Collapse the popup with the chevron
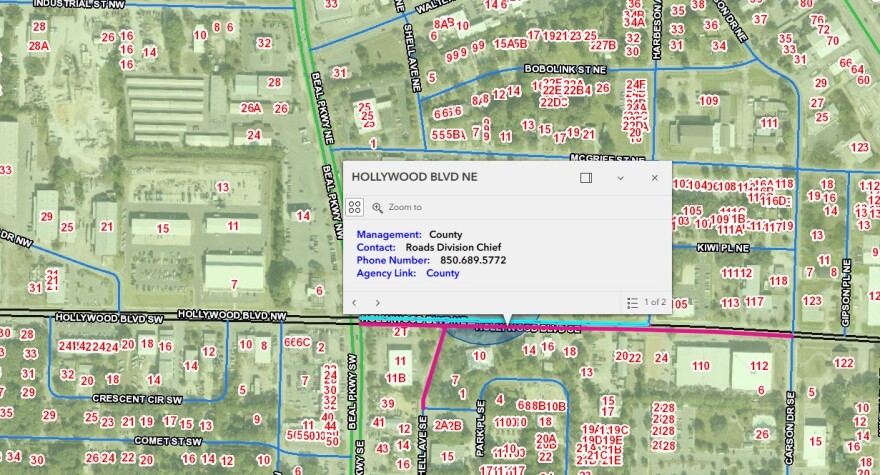Viewport: 880px width, 475px height. 620,178
